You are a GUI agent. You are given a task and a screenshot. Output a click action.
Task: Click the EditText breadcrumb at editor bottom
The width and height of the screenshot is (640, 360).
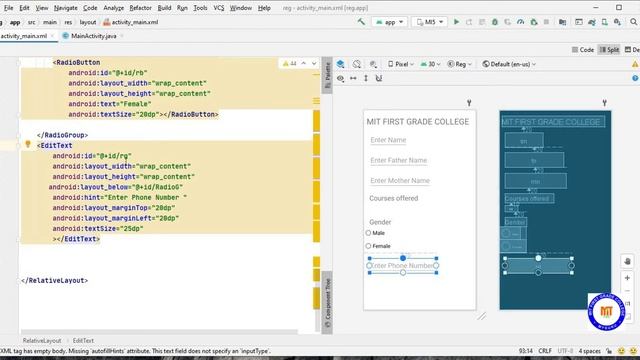point(83,340)
